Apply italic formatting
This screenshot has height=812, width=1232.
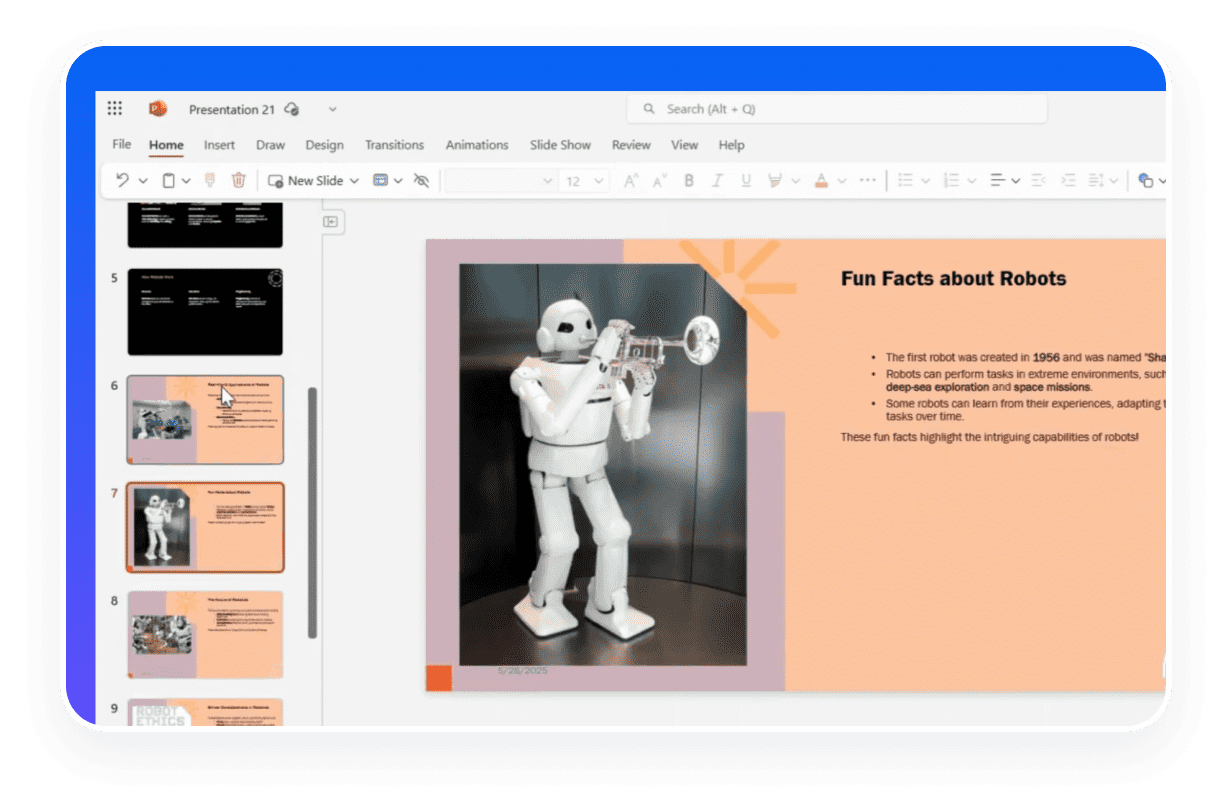point(717,181)
